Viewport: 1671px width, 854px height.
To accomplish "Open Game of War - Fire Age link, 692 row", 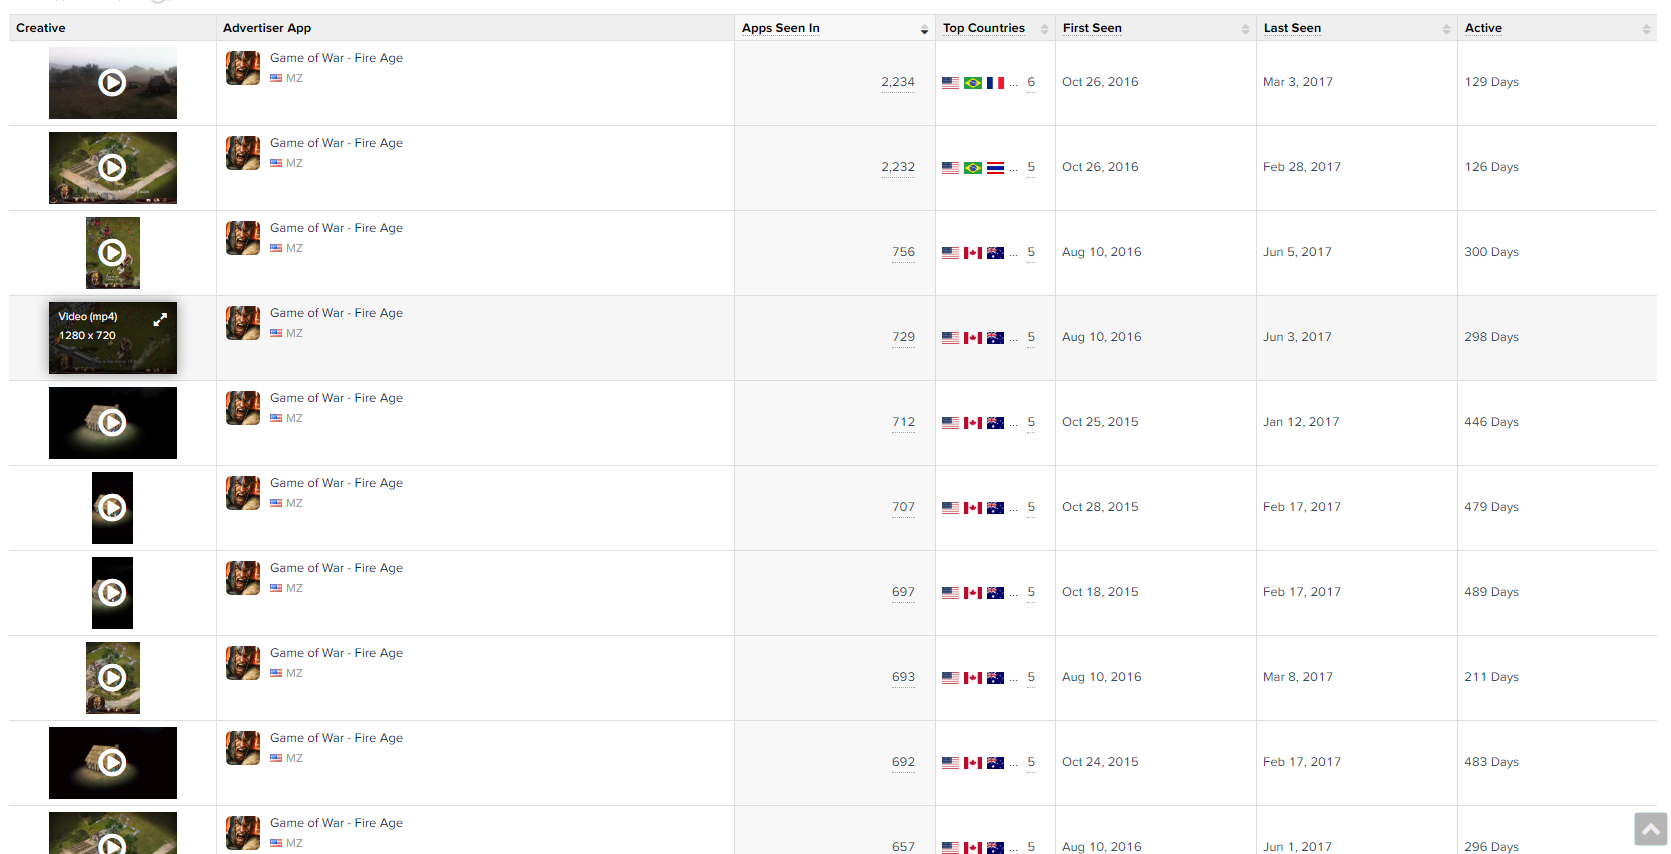I will tap(336, 738).
